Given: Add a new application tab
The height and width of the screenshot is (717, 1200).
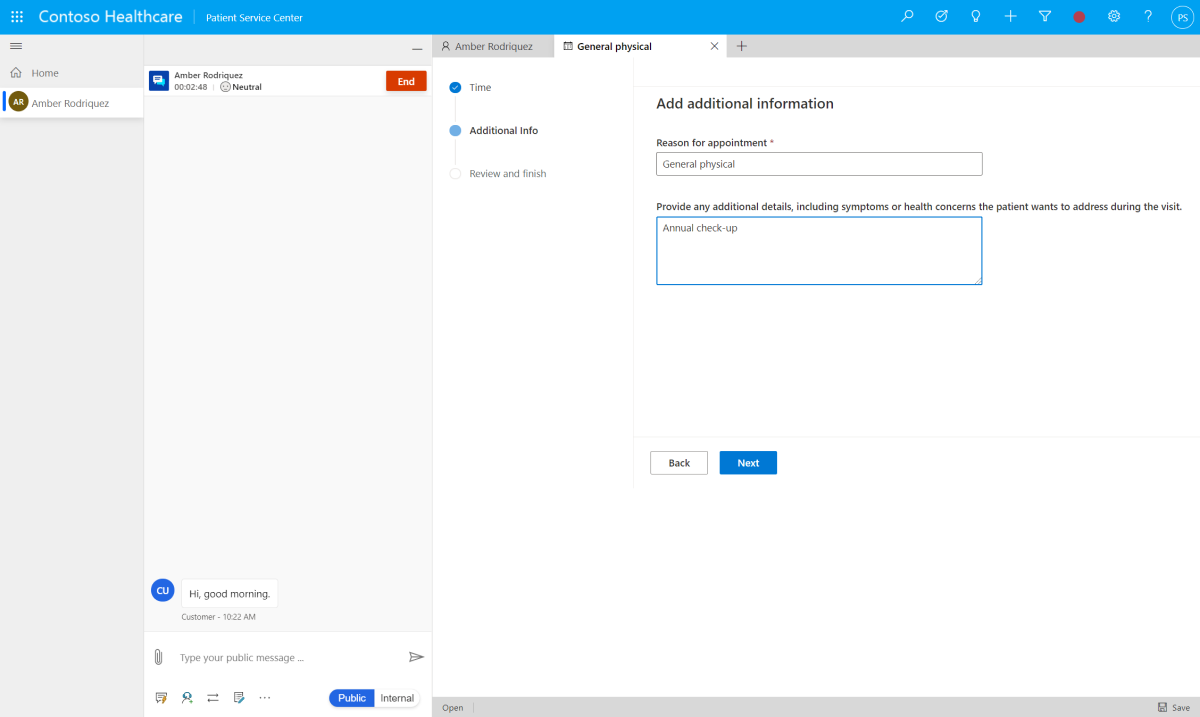Looking at the screenshot, I should point(741,46).
